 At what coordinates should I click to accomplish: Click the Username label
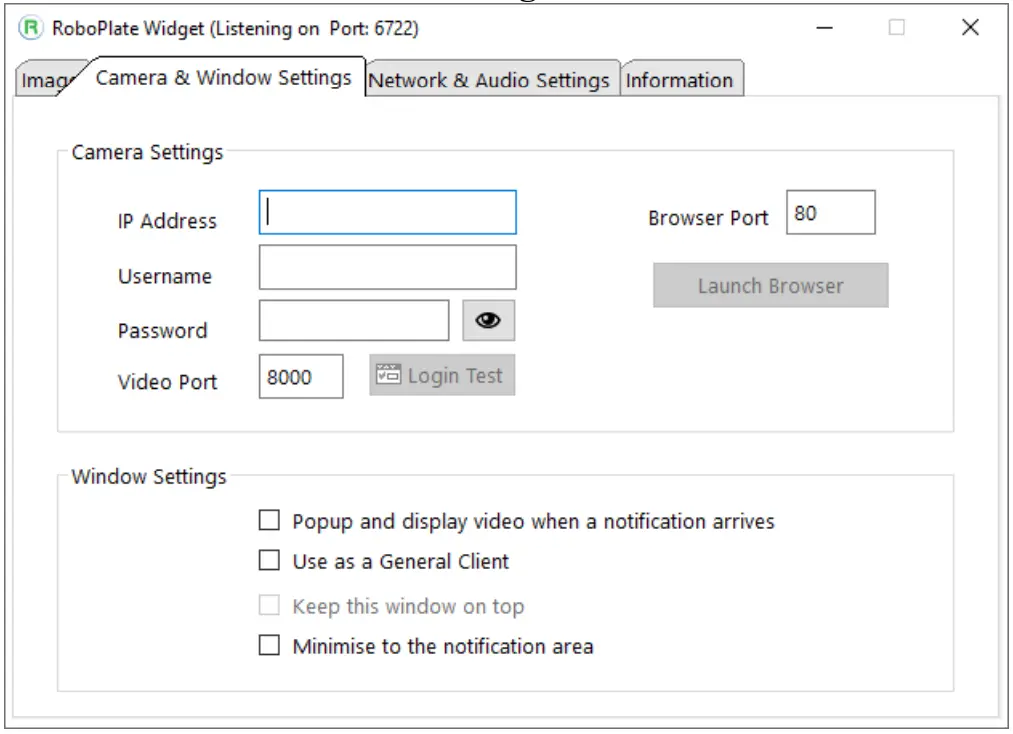(x=165, y=276)
